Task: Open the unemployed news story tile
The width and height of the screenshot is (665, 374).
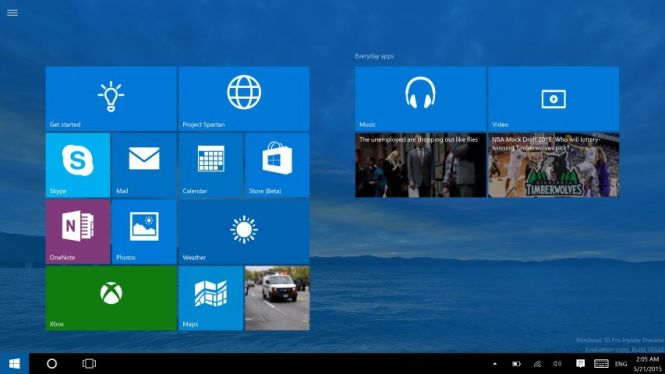Action: [x=421, y=165]
